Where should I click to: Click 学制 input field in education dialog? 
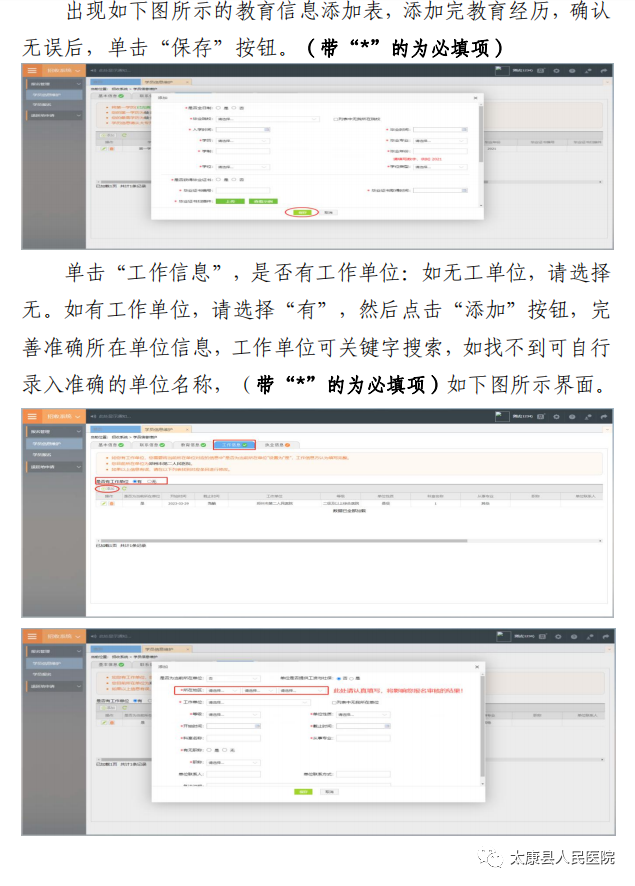242,151
